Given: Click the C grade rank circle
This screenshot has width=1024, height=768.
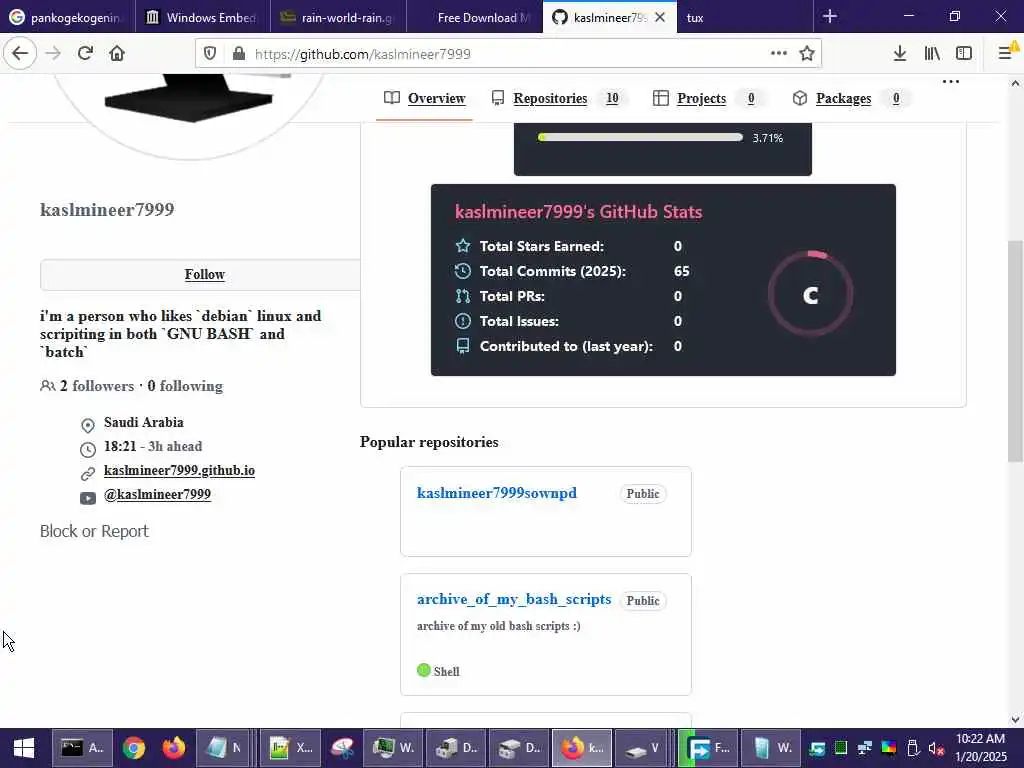Looking at the screenshot, I should click(810, 295).
